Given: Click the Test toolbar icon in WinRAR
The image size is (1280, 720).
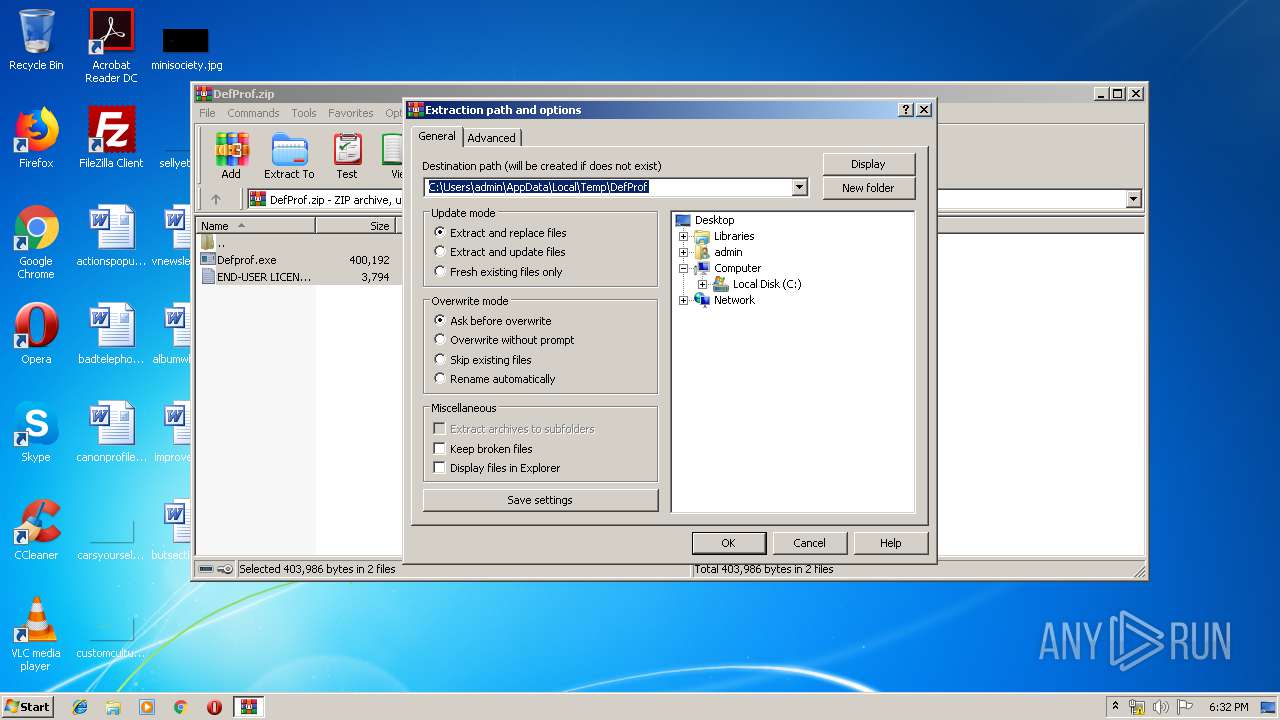Looking at the screenshot, I should (x=347, y=155).
